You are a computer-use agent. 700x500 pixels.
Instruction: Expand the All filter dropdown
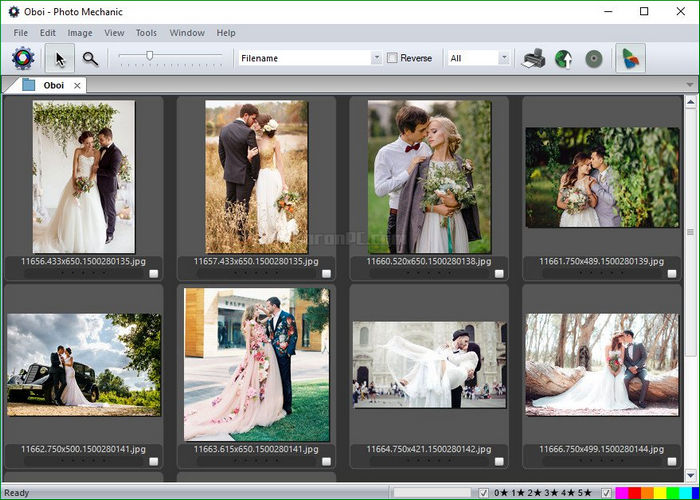coord(504,58)
